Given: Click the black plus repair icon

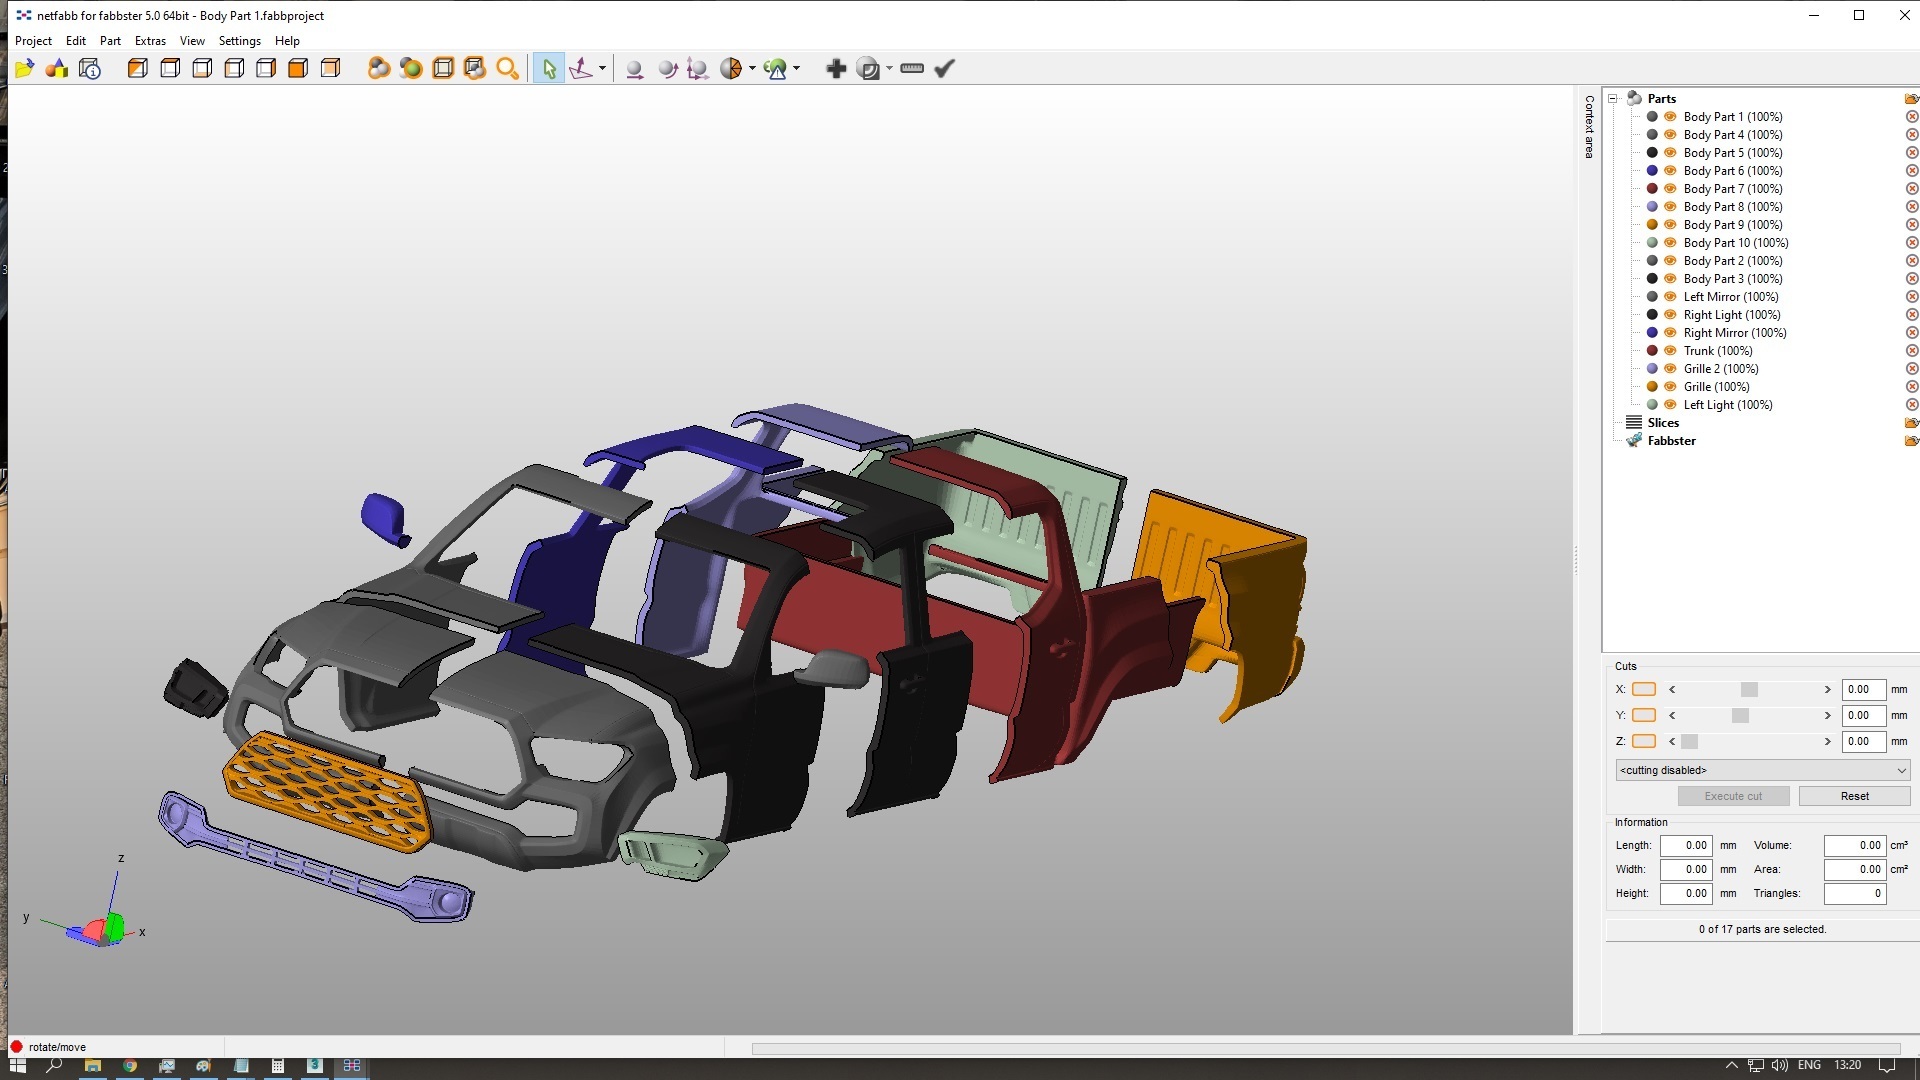Looking at the screenshot, I should click(836, 68).
